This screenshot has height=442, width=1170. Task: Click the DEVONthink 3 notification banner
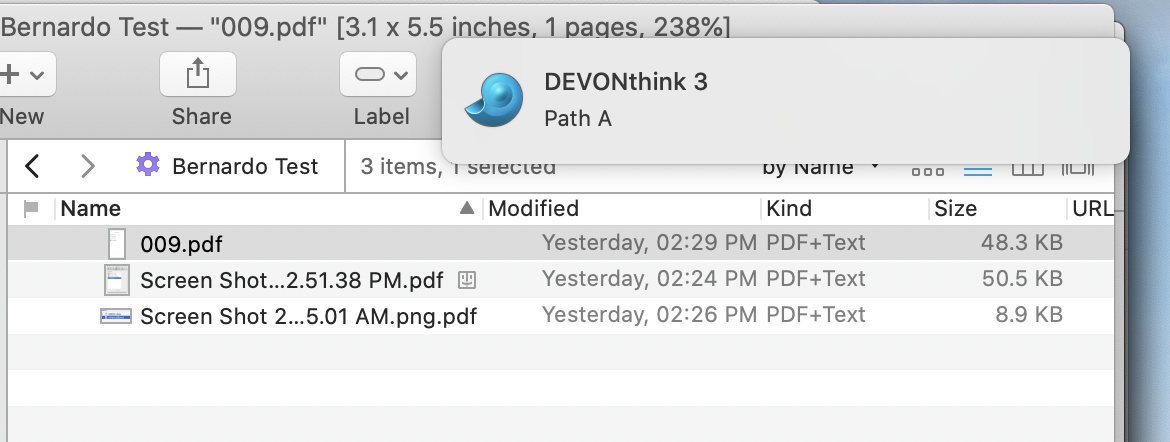(785, 100)
